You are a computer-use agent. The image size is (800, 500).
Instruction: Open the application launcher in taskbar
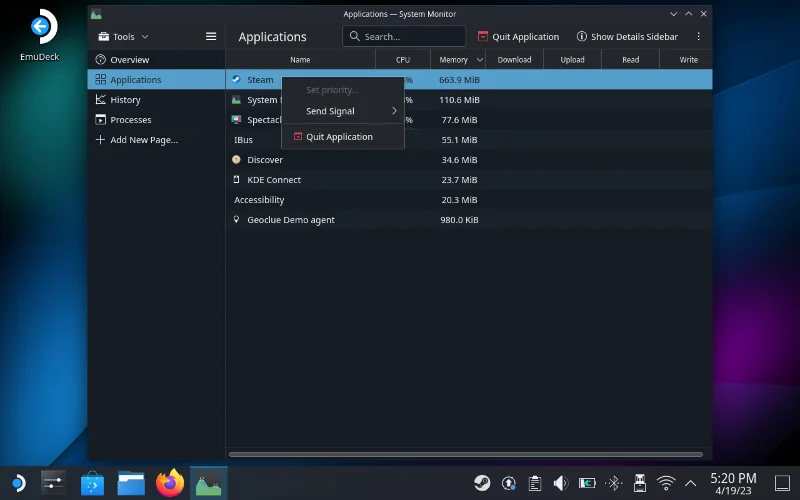(x=18, y=483)
